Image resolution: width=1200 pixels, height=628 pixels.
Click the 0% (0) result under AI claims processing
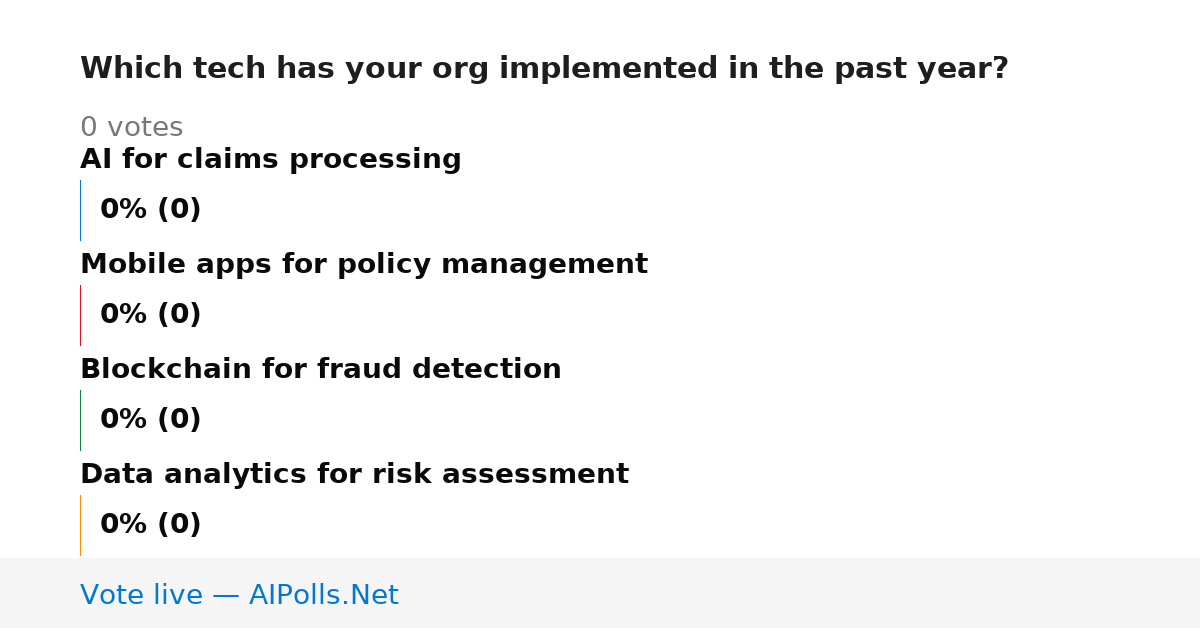[x=150, y=210]
